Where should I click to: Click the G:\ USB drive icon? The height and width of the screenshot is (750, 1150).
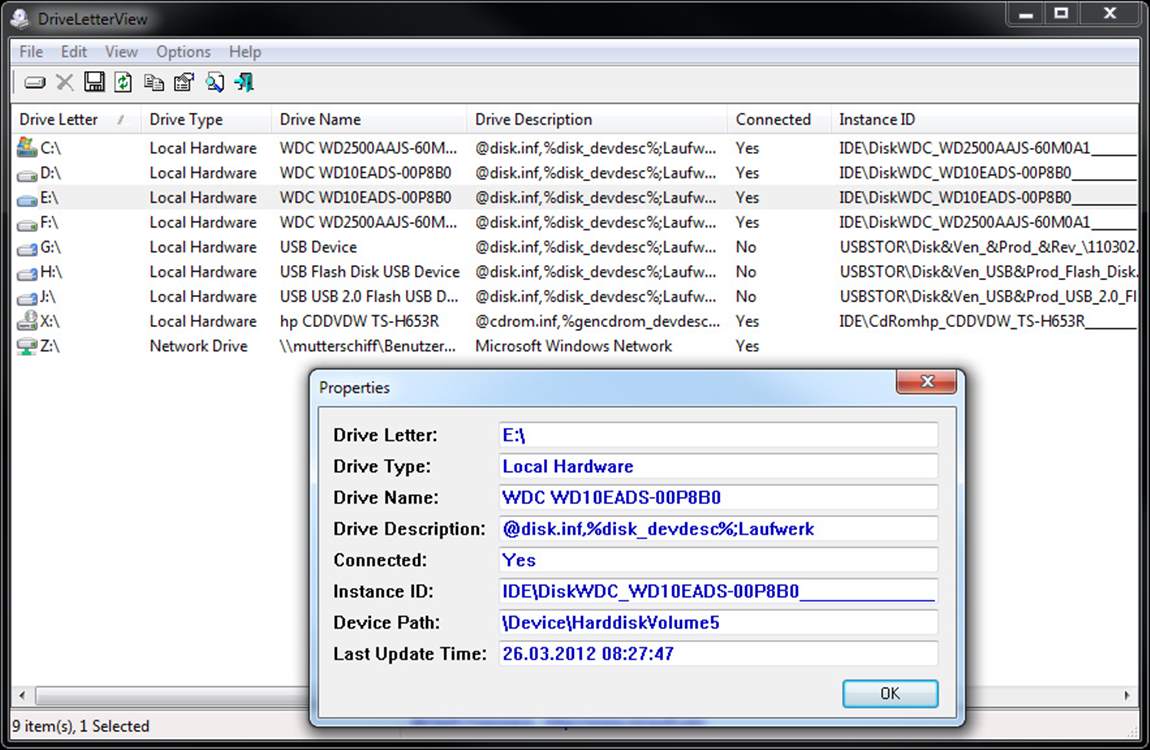27,249
